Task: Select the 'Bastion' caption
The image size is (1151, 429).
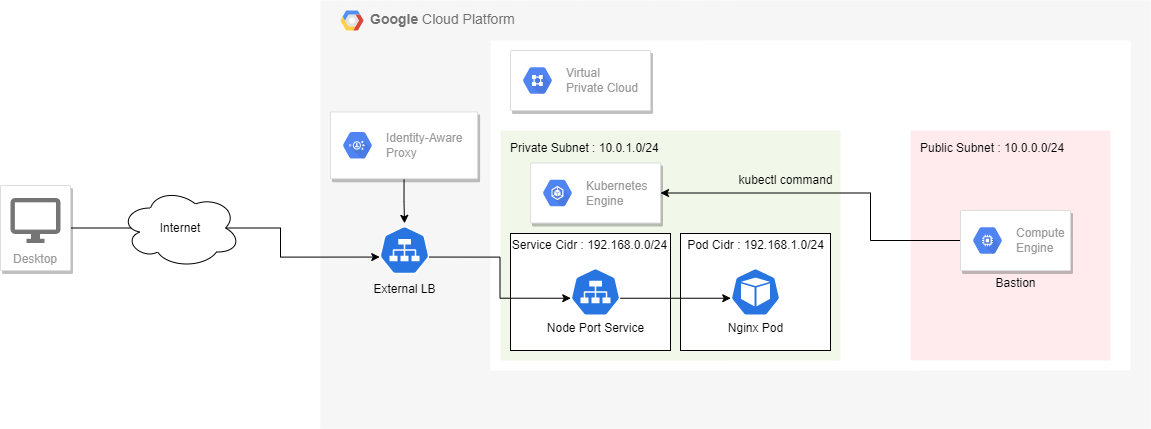Action: [x=1015, y=283]
